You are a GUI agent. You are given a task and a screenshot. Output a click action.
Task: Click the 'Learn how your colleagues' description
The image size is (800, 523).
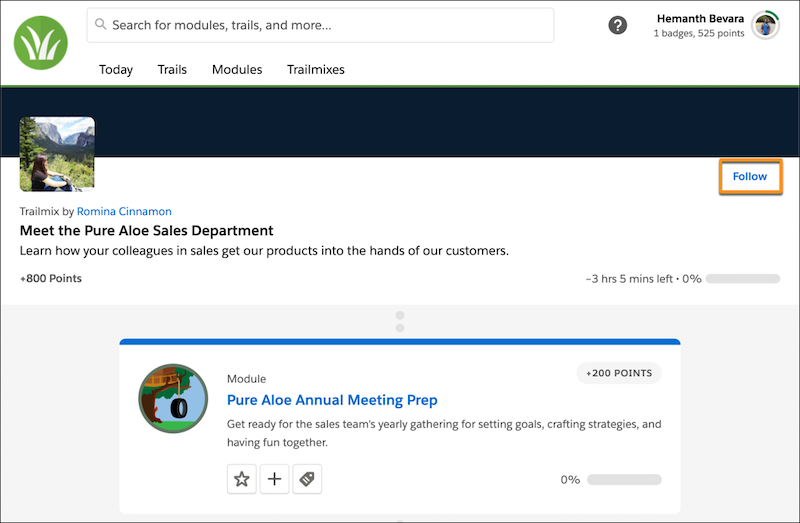pyautogui.click(x=264, y=251)
